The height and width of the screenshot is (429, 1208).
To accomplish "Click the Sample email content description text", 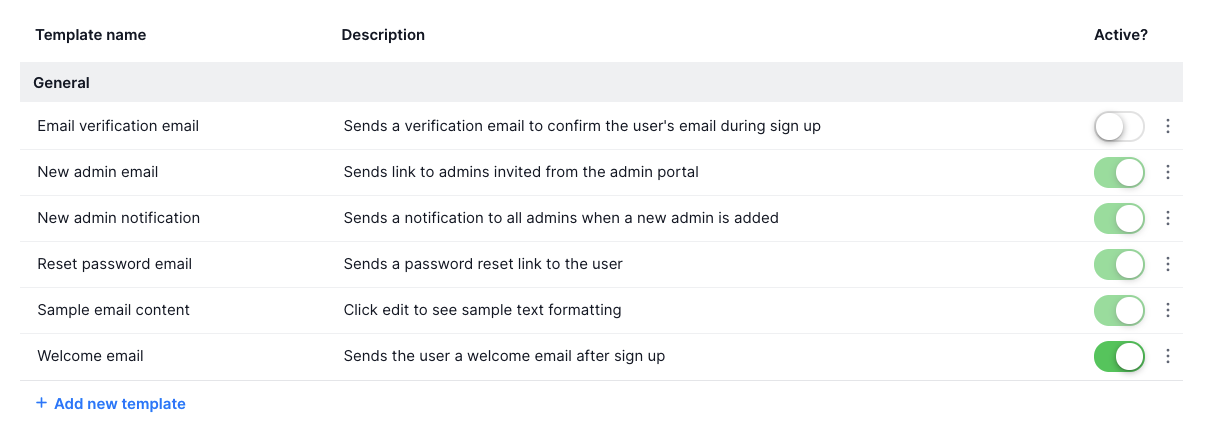I will (x=482, y=310).
